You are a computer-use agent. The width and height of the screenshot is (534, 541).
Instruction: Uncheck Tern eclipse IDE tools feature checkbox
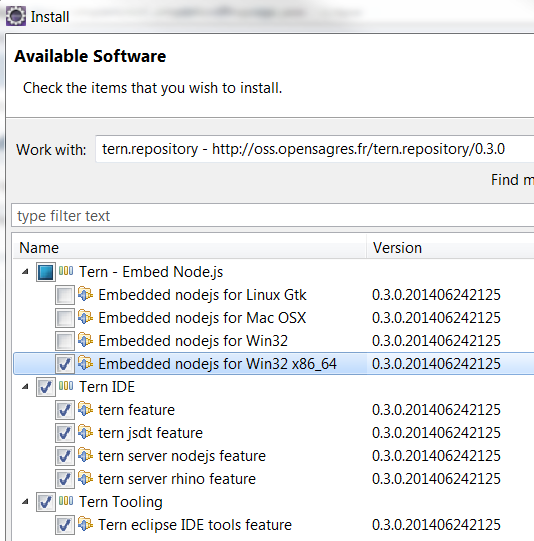point(65,525)
